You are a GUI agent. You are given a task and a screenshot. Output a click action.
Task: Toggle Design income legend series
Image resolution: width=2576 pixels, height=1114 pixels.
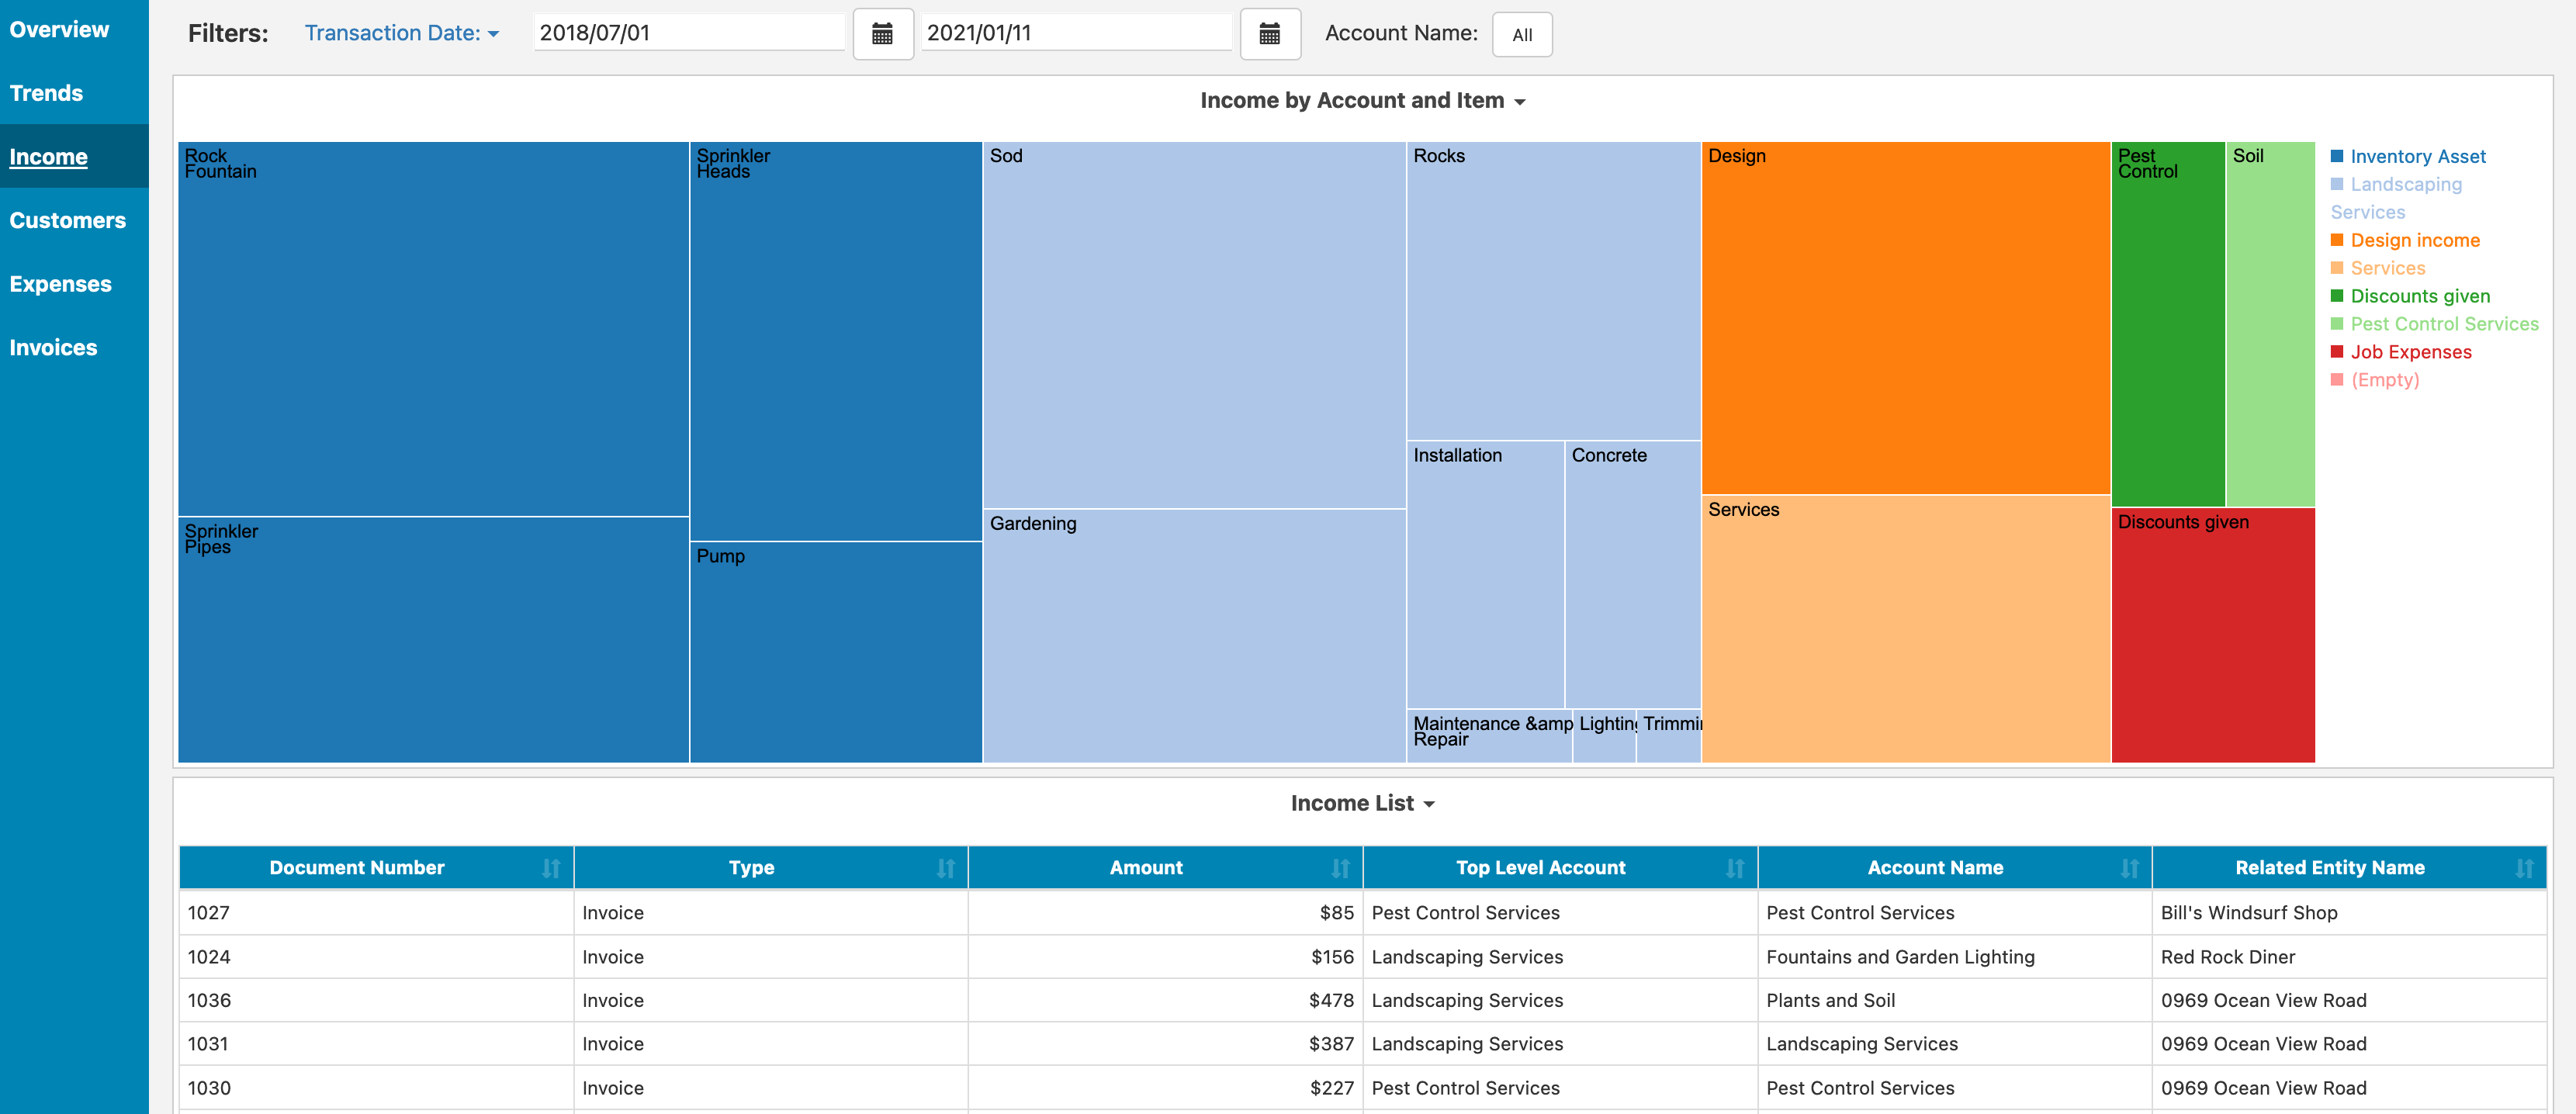click(2413, 241)
